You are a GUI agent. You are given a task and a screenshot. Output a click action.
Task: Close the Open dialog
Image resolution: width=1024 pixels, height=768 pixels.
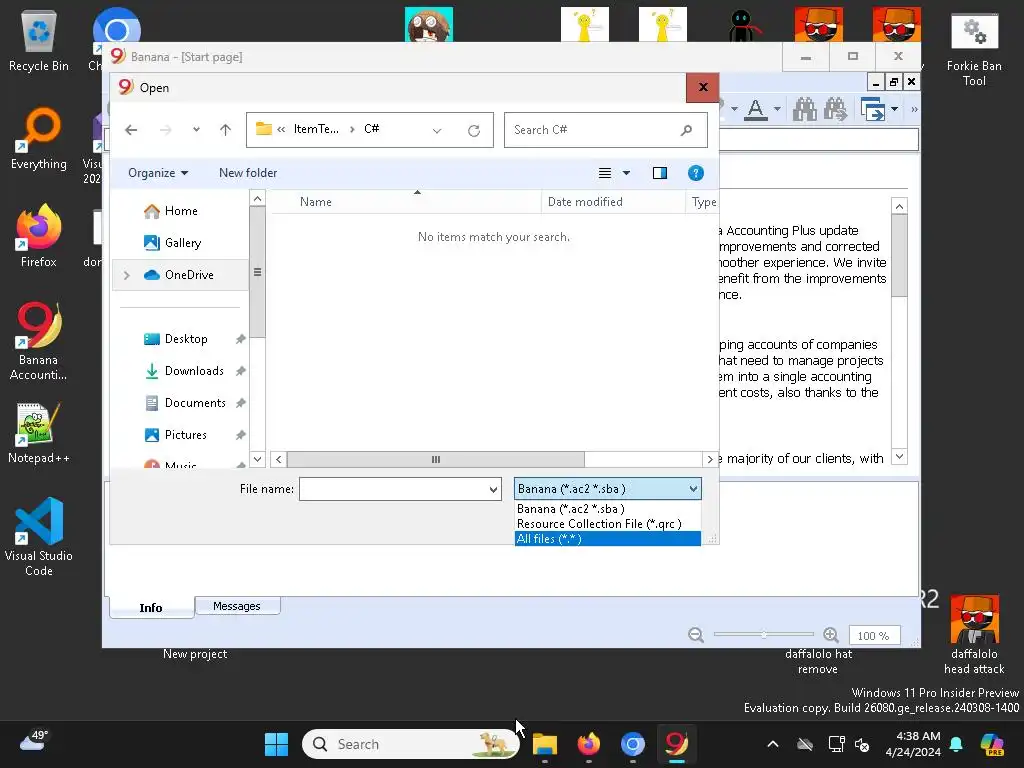tap(703, 88)
